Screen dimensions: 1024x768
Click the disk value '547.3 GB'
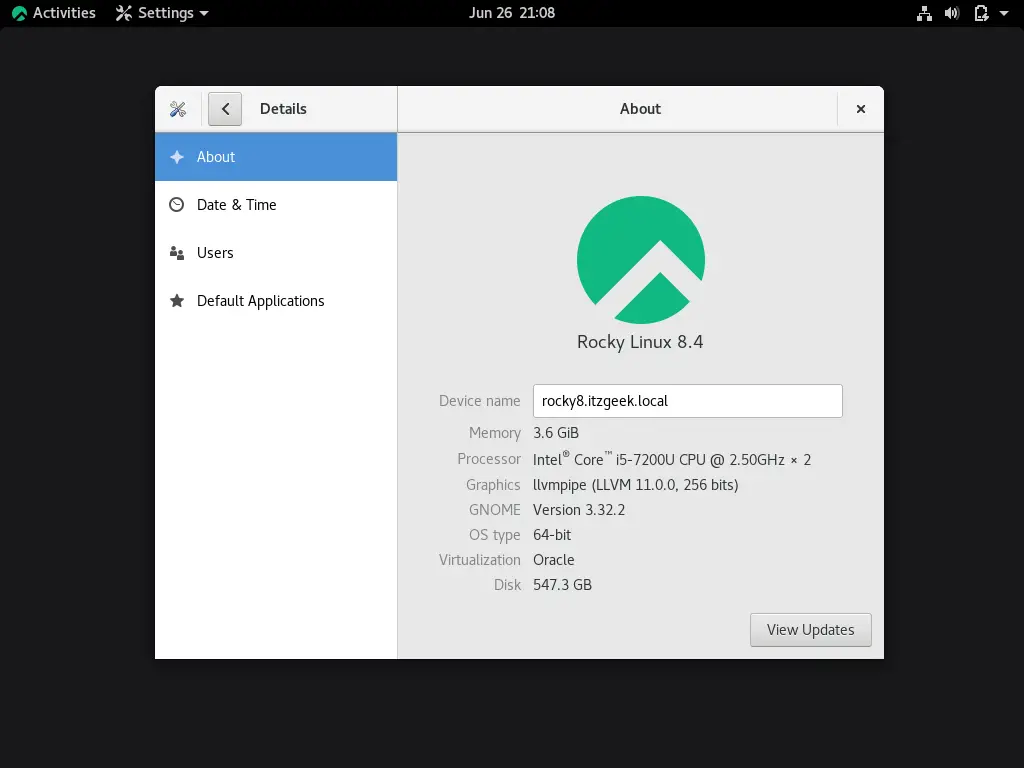[562, 585]
